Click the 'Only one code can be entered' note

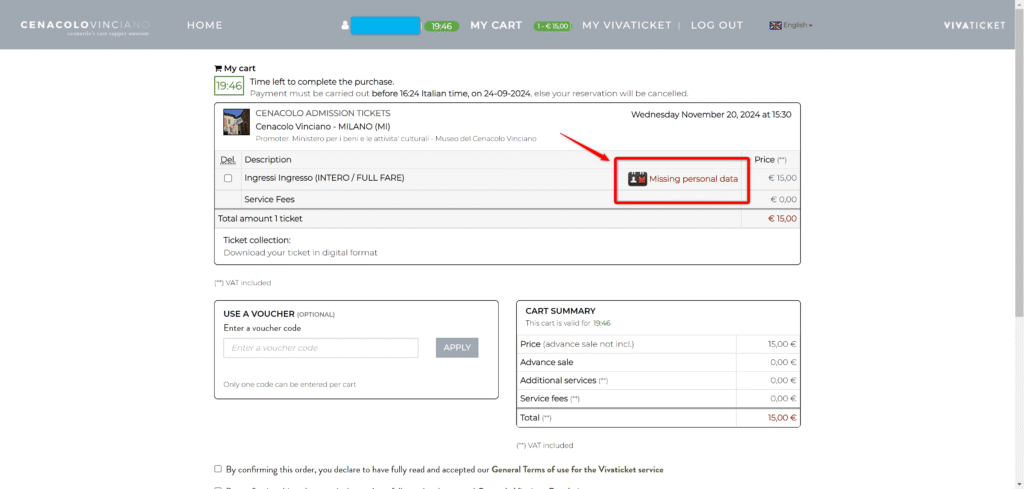pos(289,385)
